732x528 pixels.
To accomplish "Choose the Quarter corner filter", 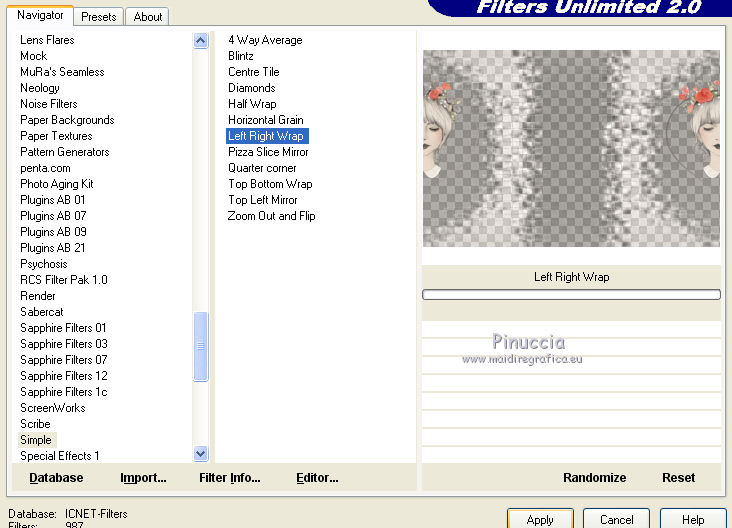I will 262,168.
